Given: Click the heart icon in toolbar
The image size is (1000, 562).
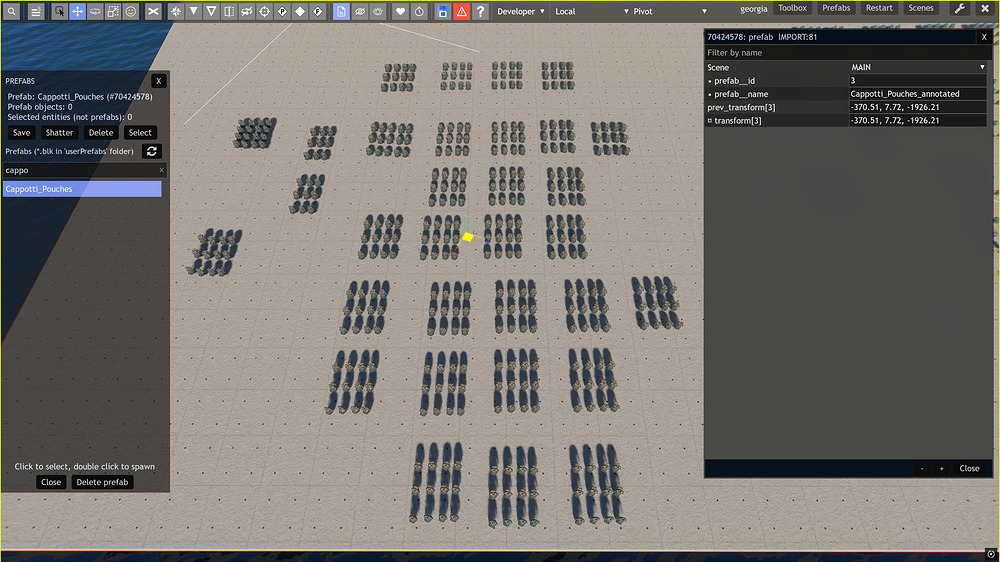Looking at the screenshot, I should (400, 11).
